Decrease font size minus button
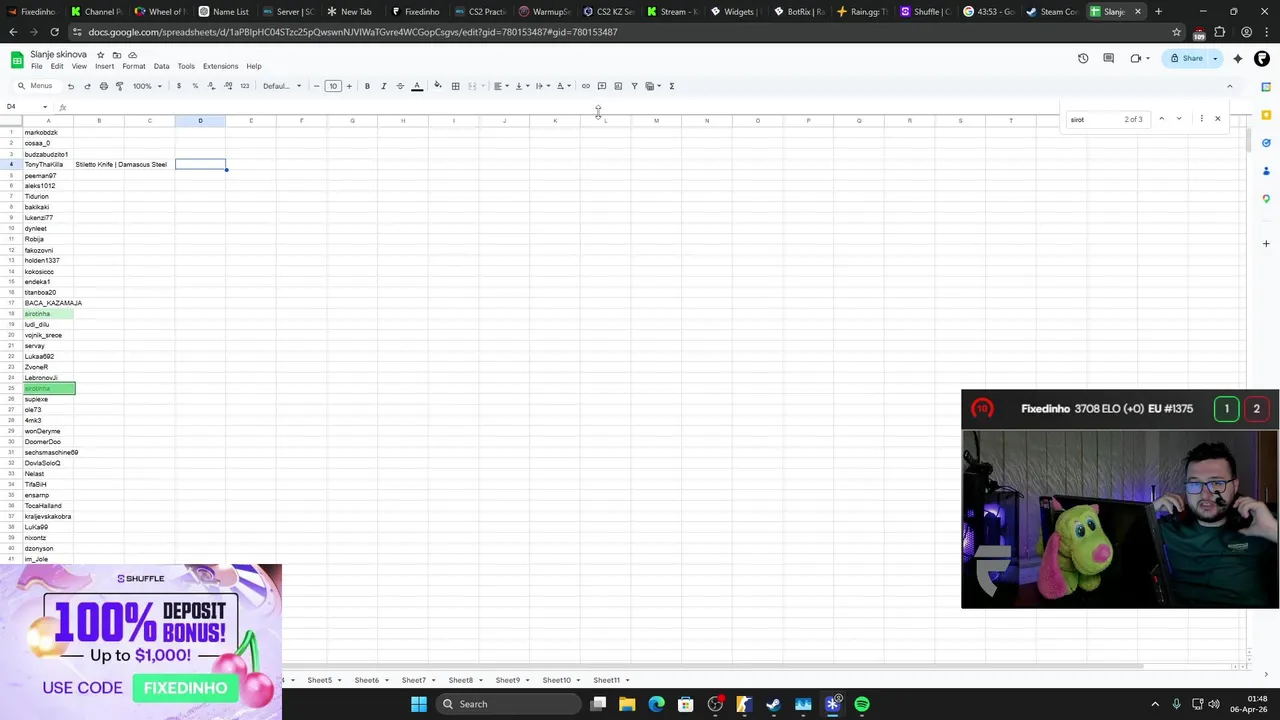1280x720 pixels. pos(316,86)
